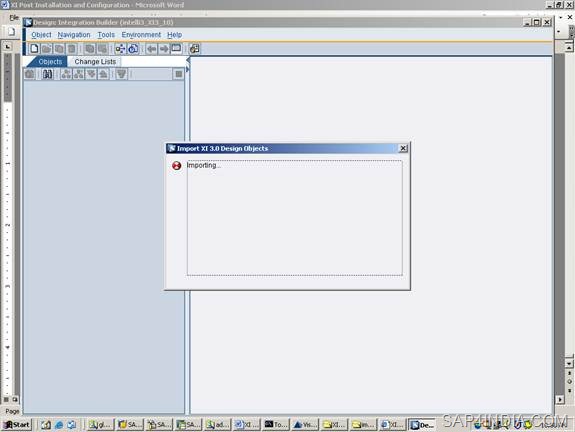Screen dimensions: 575x432
Task: Create a new object with toolbar icon
Action: [x=34, y=48]
